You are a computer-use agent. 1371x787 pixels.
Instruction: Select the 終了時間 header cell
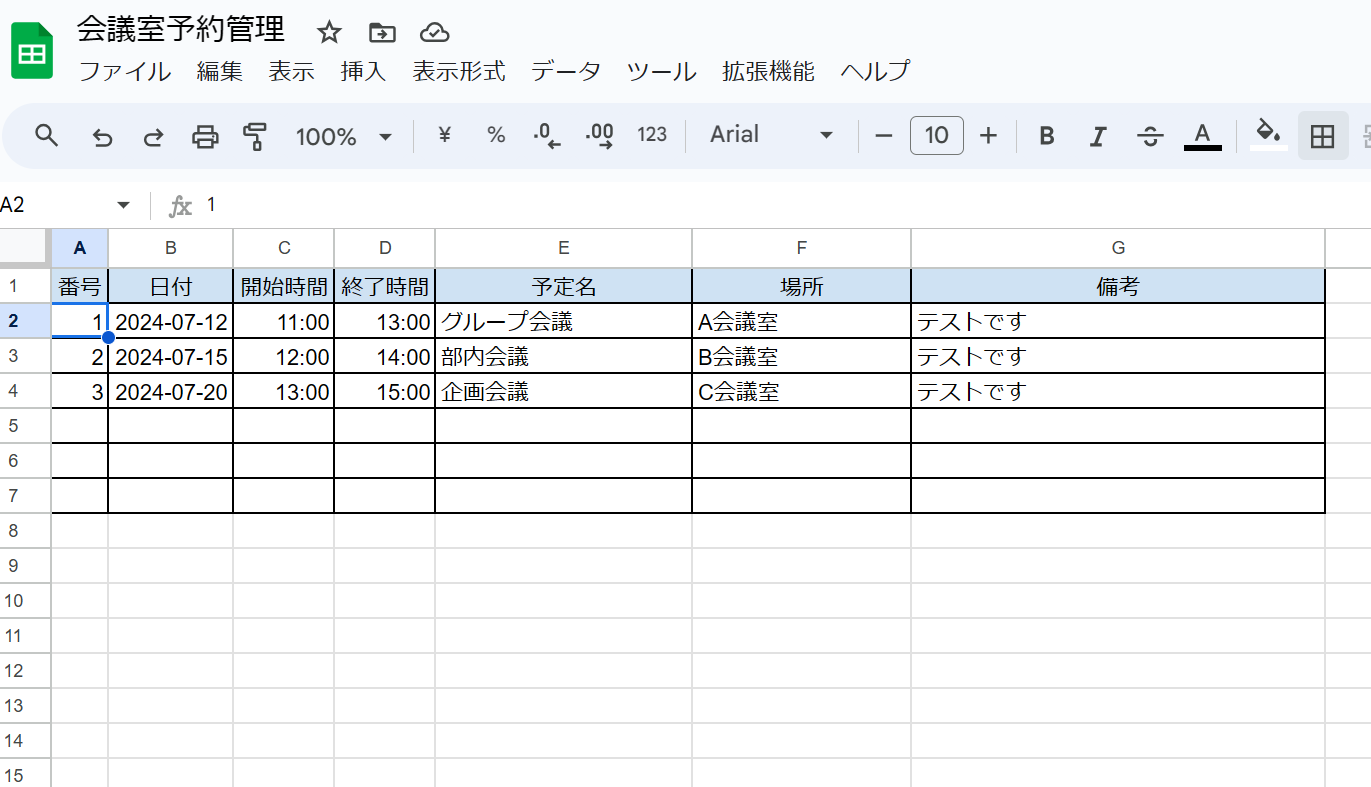point(385,286)
